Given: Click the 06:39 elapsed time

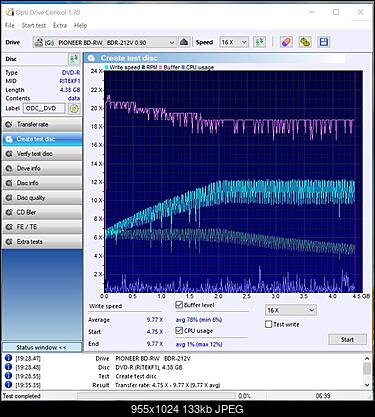Looking at the screenshot, I should pos(323,396).
